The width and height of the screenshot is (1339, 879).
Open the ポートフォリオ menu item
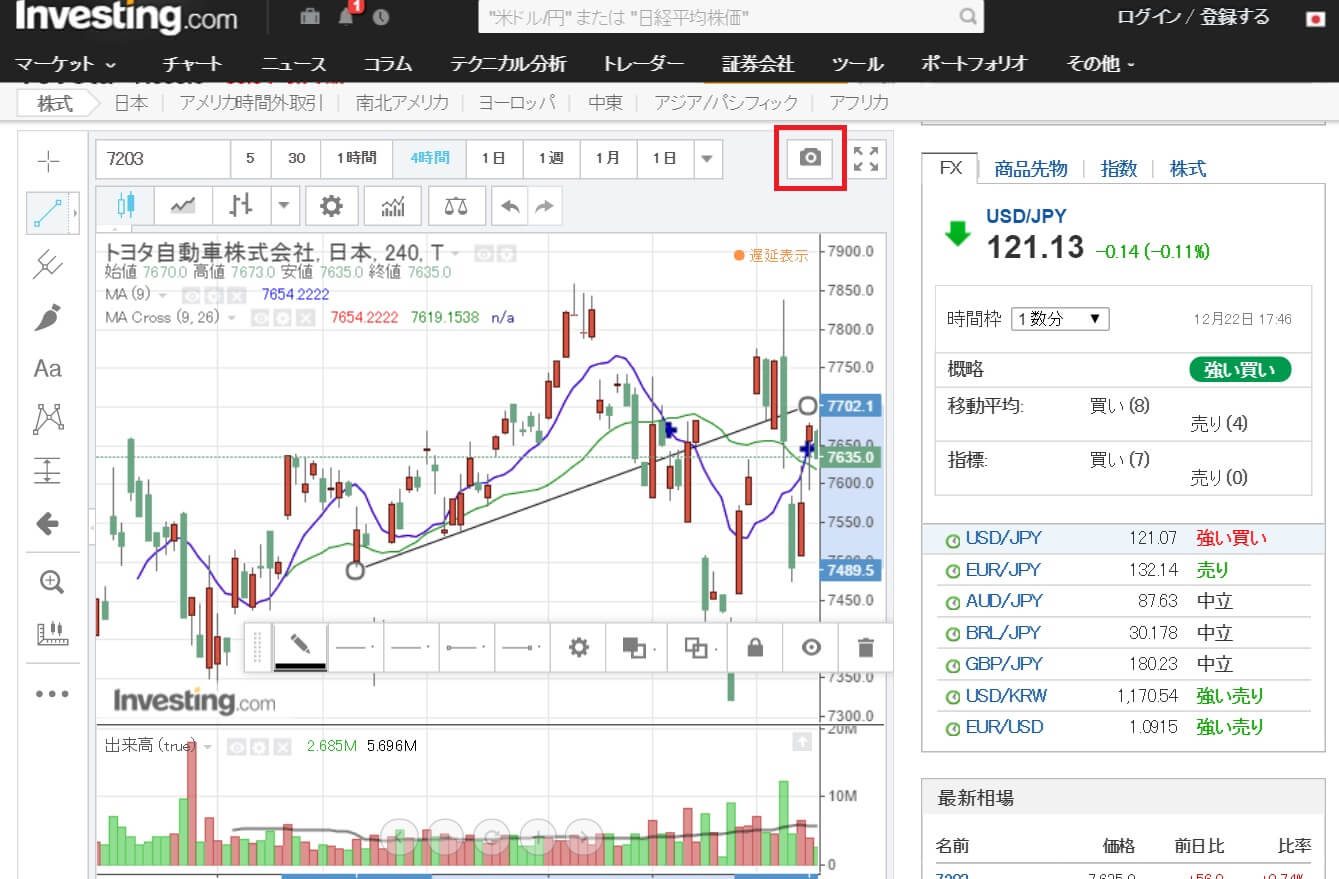[974, 64]
